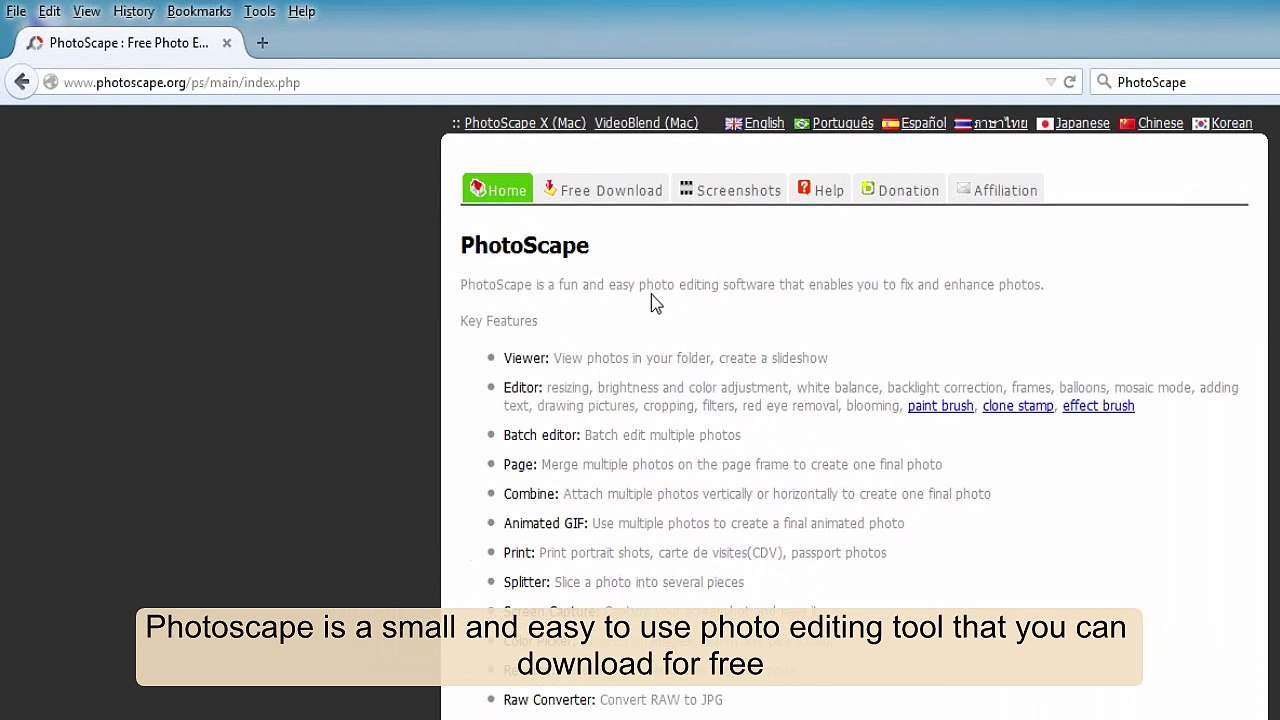Go to the Home page tab
This screenshot has width=1280, height=720.
pyautogui.click(x=497, y=189)
